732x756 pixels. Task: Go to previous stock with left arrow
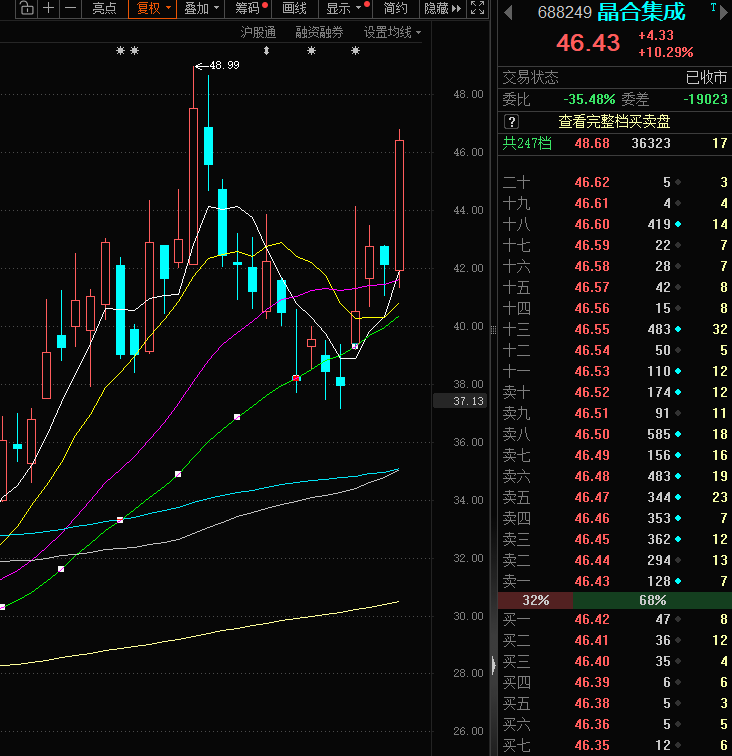507,12
